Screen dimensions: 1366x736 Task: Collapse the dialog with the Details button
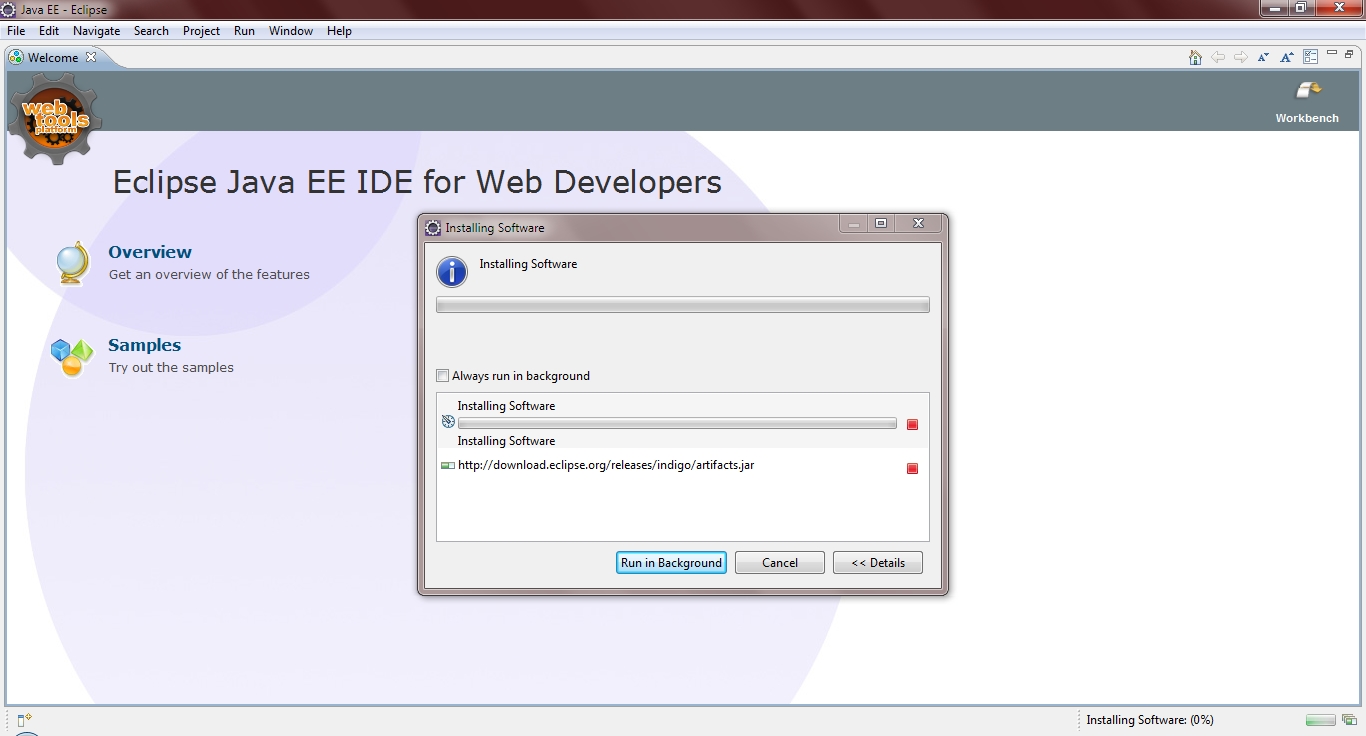click(877, 562)
